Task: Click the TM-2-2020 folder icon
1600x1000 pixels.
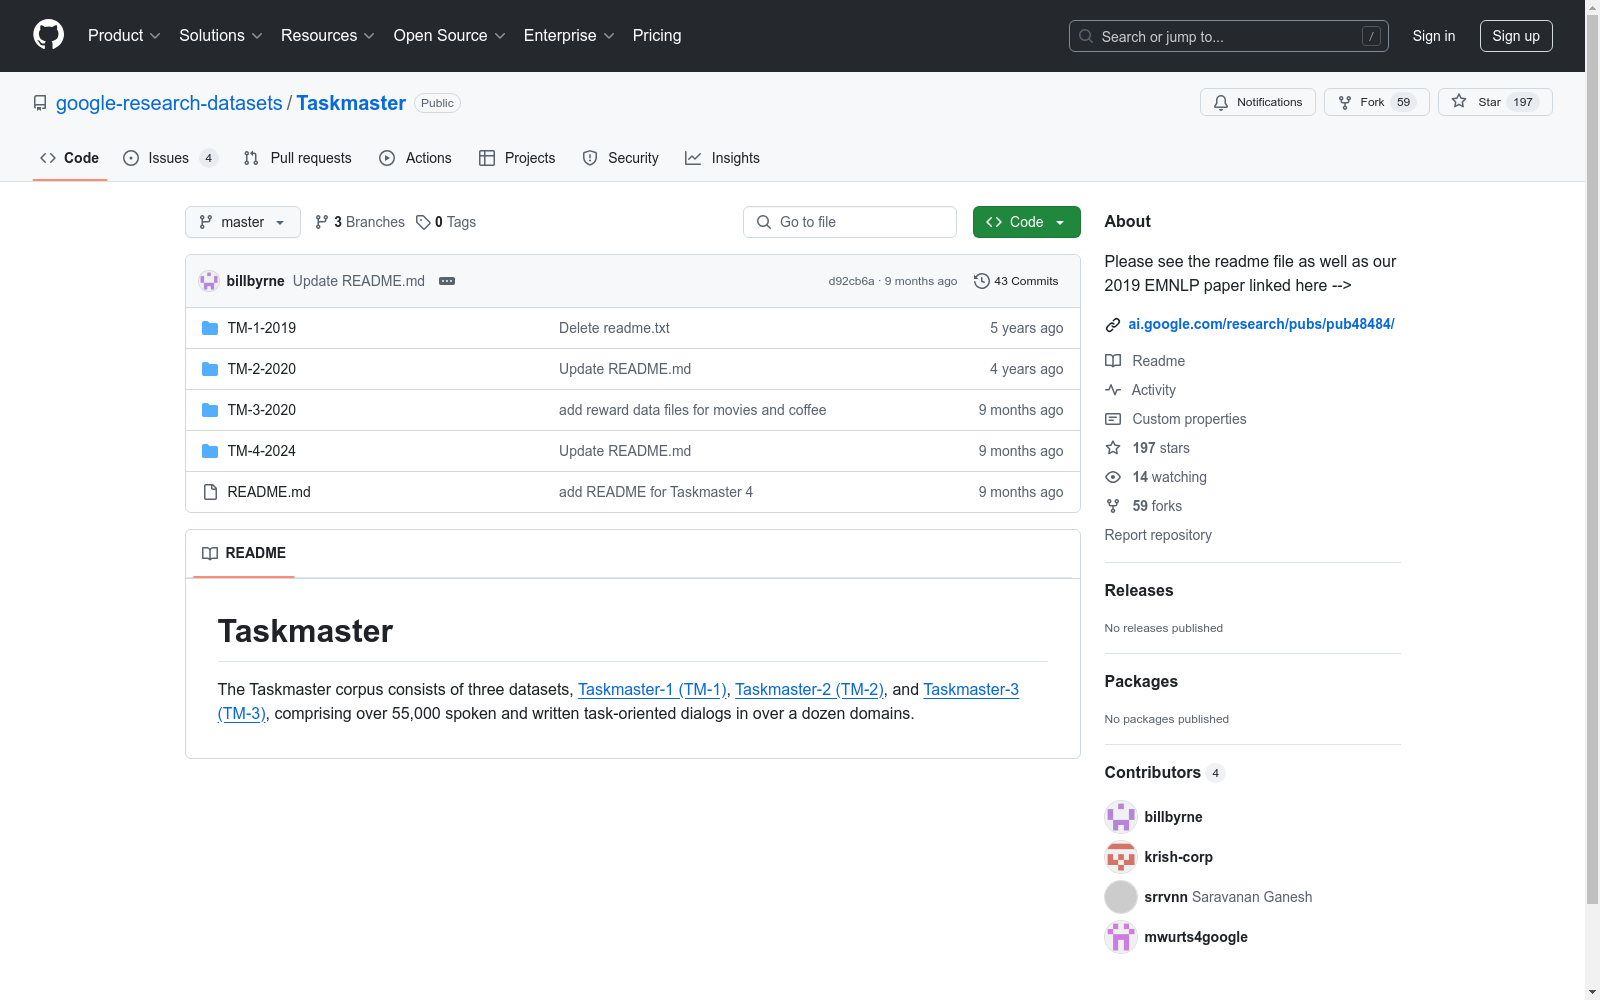Action: point(210,369)
